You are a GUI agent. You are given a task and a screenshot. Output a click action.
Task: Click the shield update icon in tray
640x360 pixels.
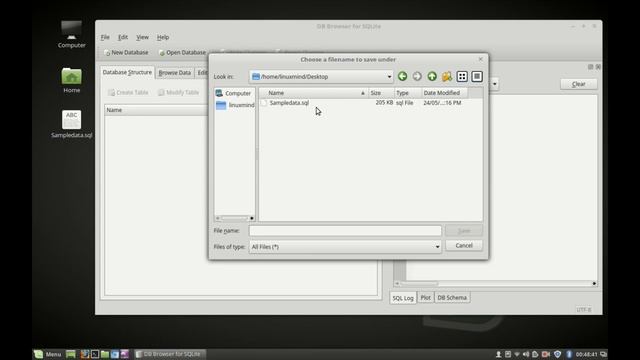557,354
